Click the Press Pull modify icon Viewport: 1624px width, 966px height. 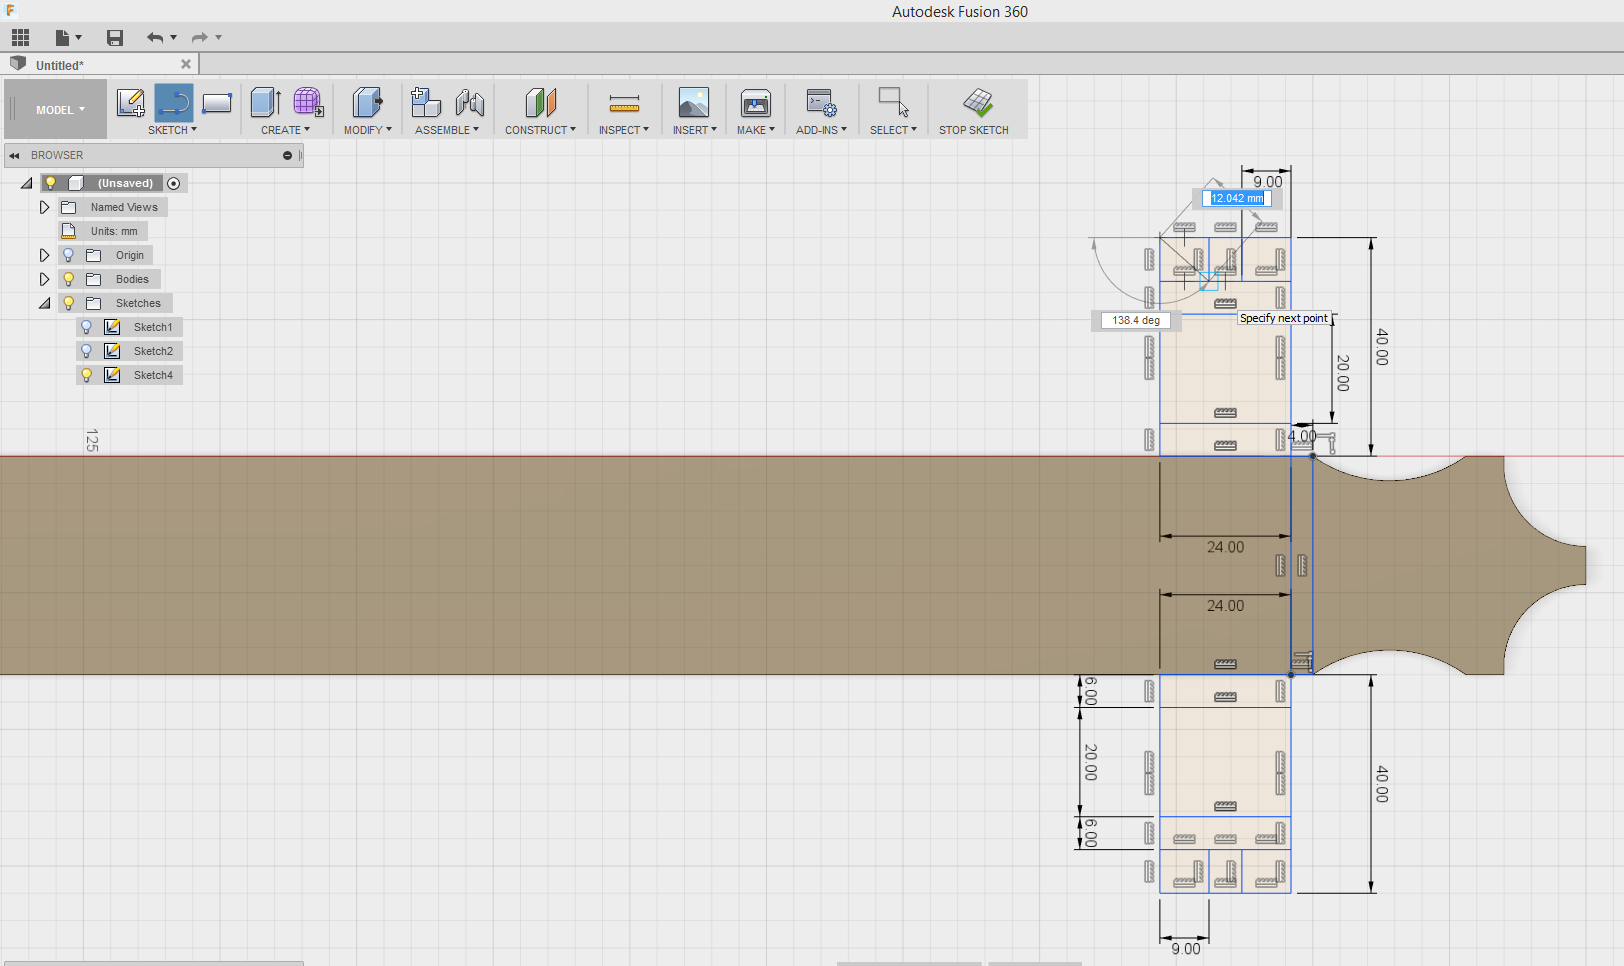(367, 102)
